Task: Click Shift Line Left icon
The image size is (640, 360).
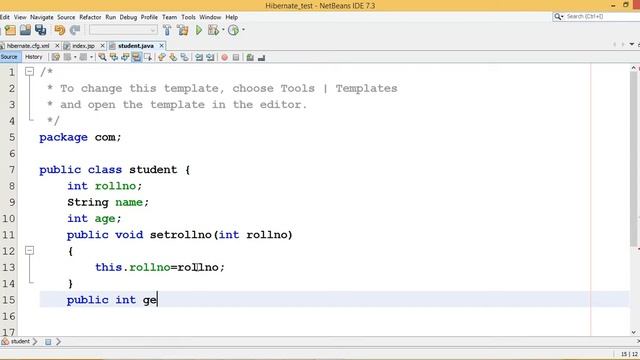Action: point(199,57)
